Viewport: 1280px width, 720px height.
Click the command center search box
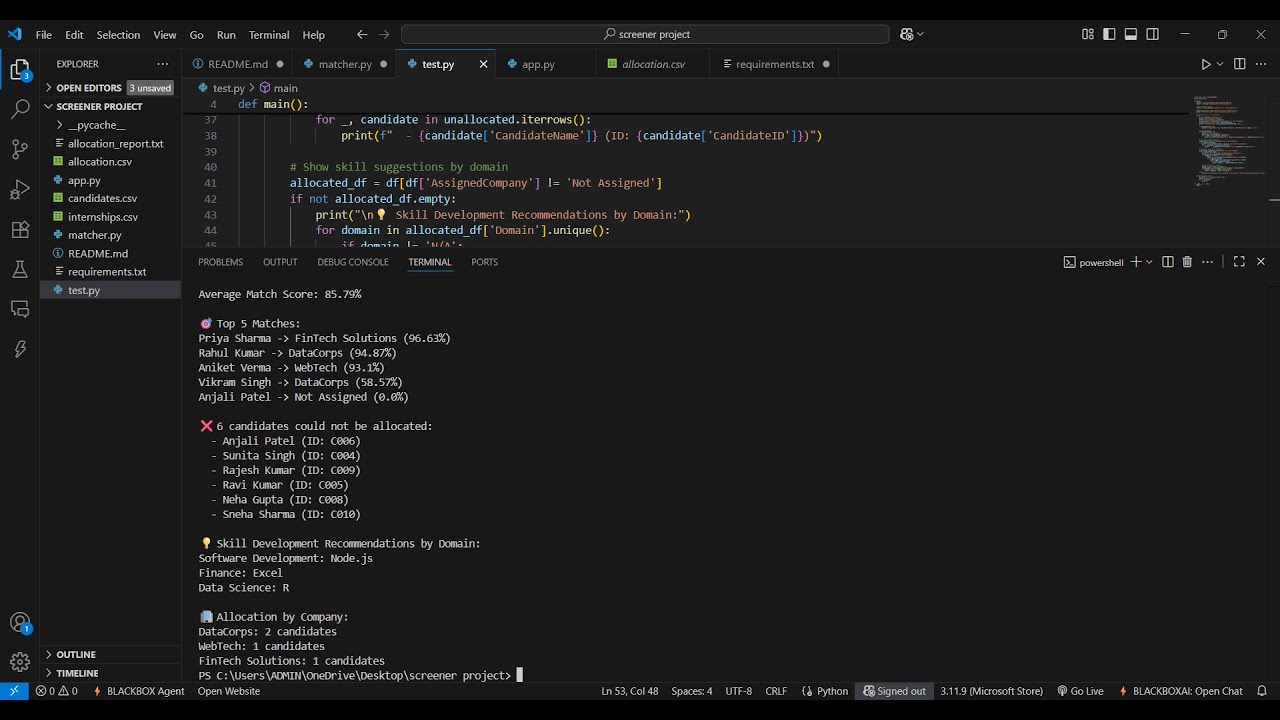click(x=645, y=34)
